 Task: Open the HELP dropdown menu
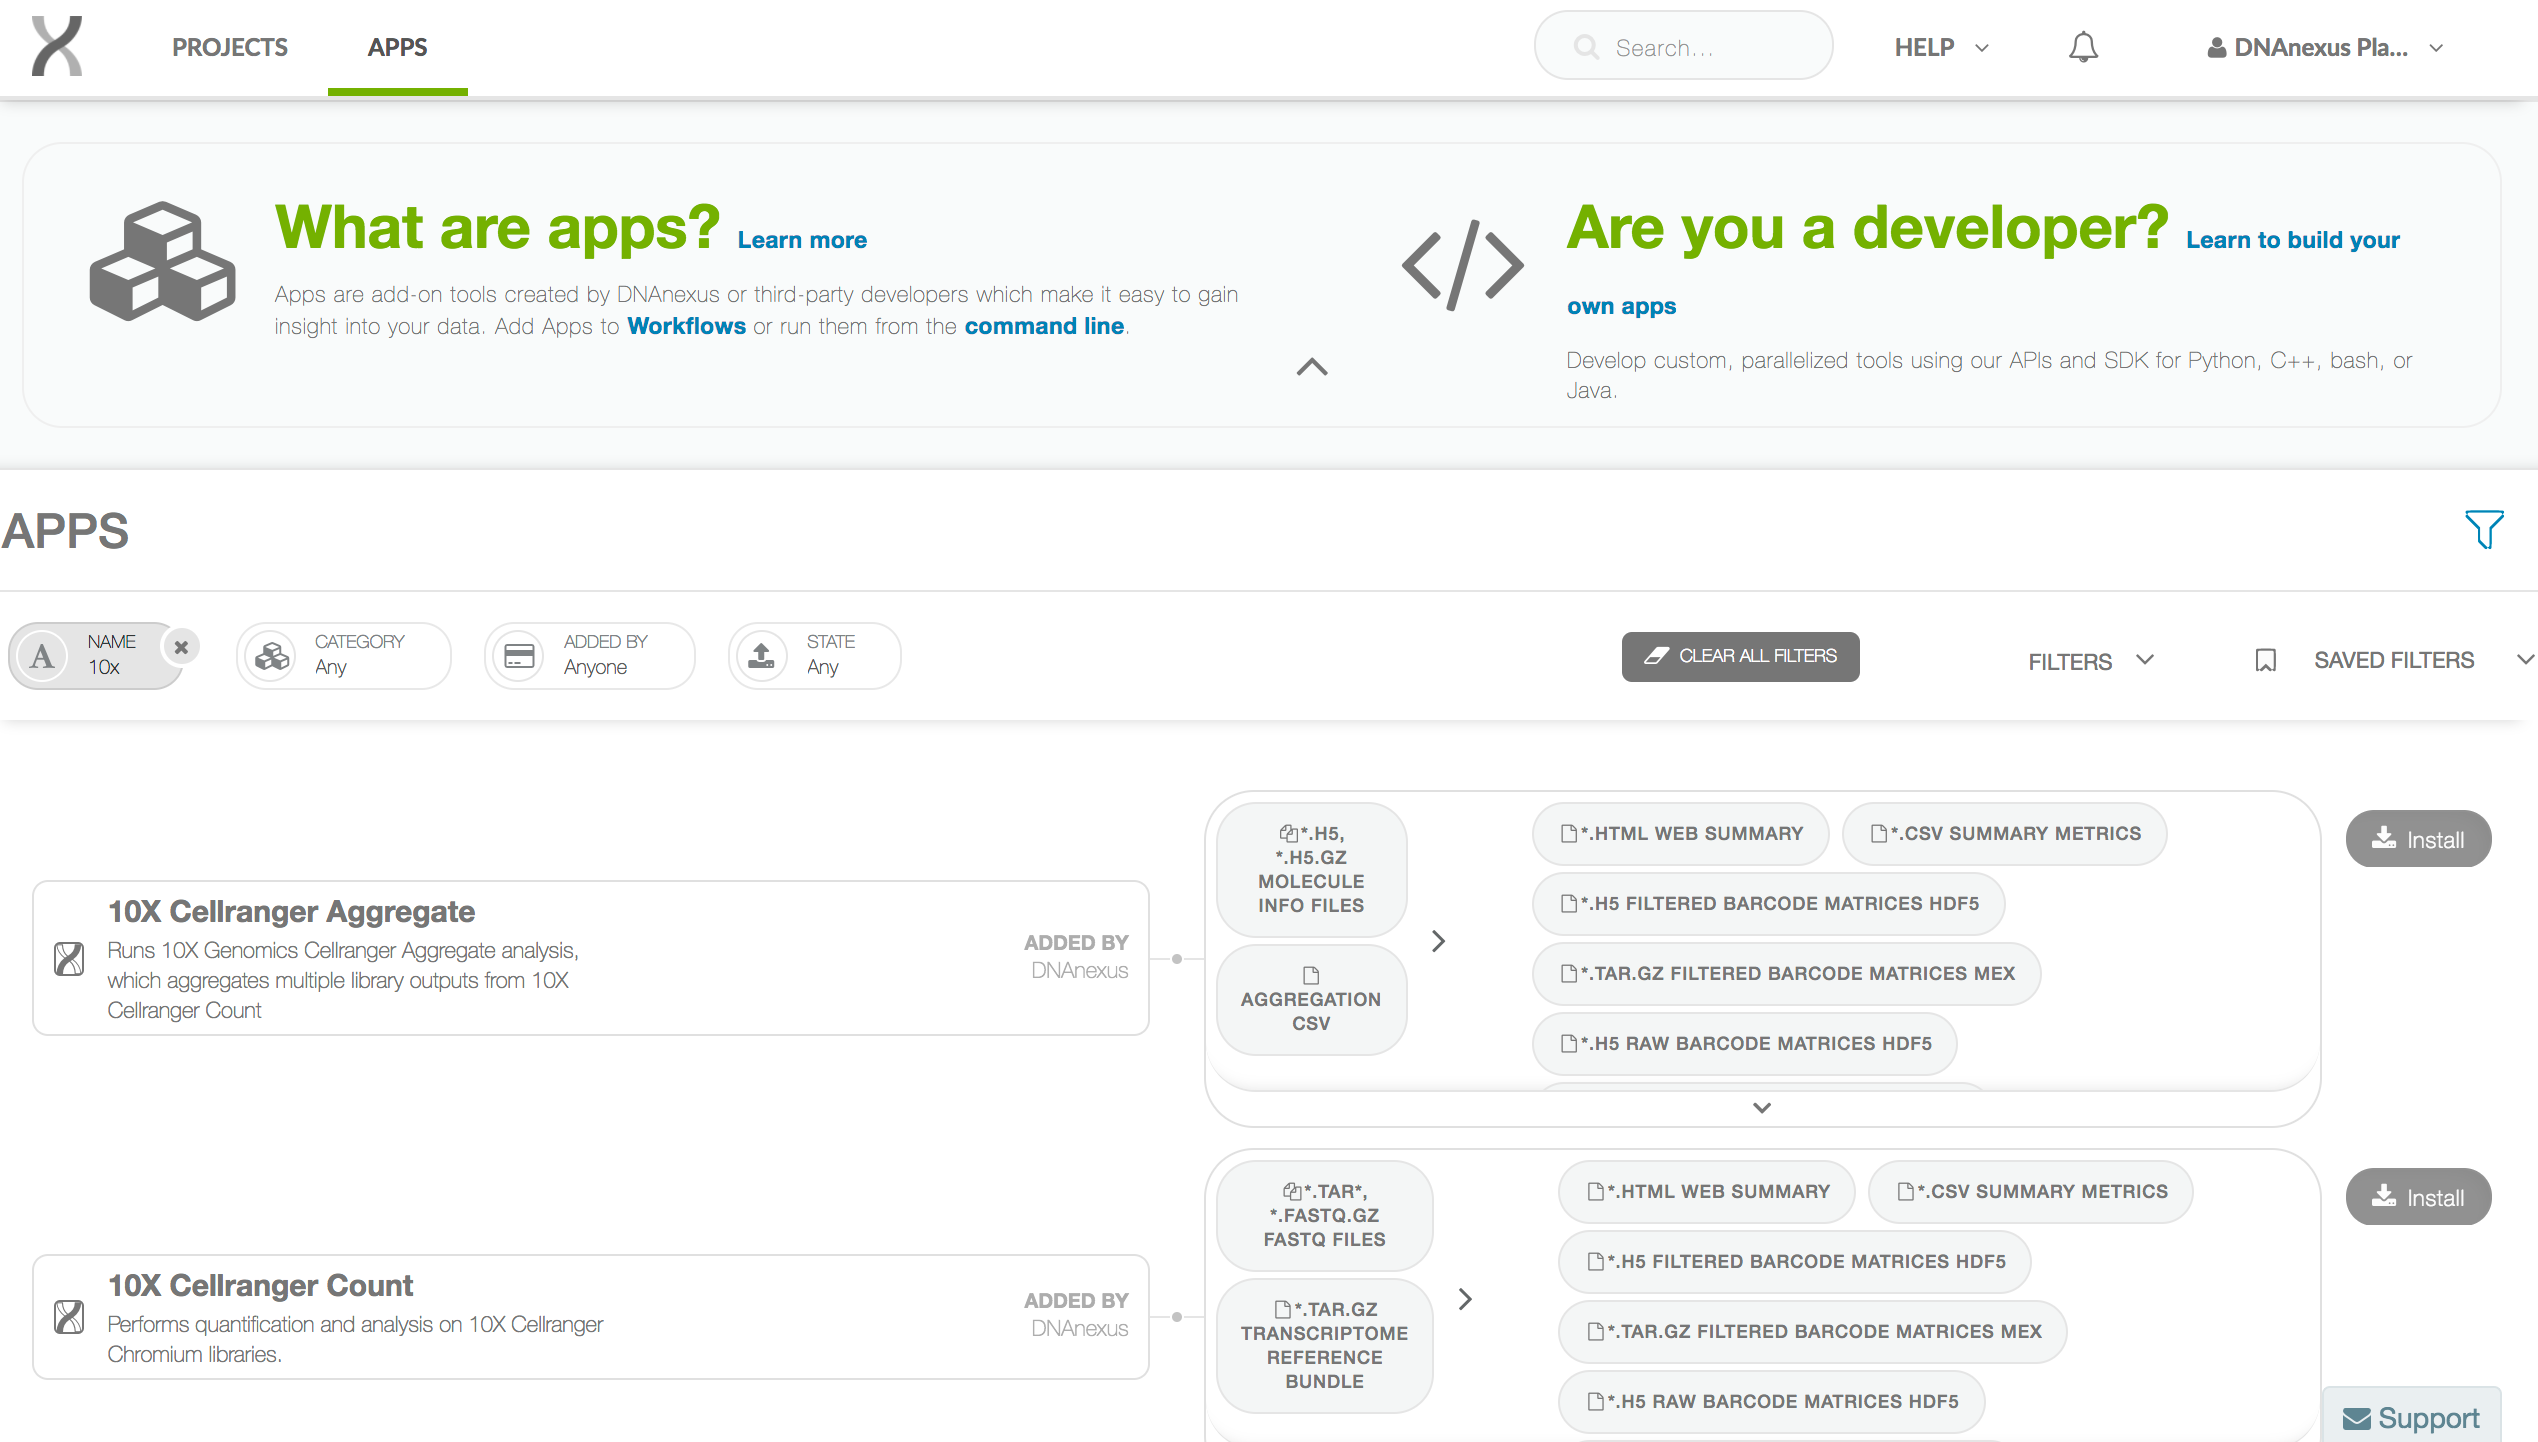[x=1941, y=47]
